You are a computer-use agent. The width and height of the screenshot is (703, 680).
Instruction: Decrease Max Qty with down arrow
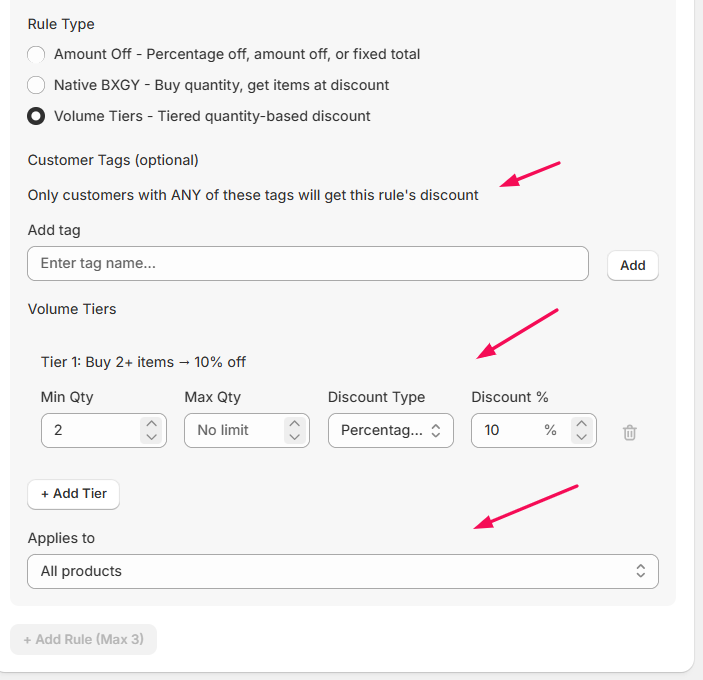coord(294,437)
